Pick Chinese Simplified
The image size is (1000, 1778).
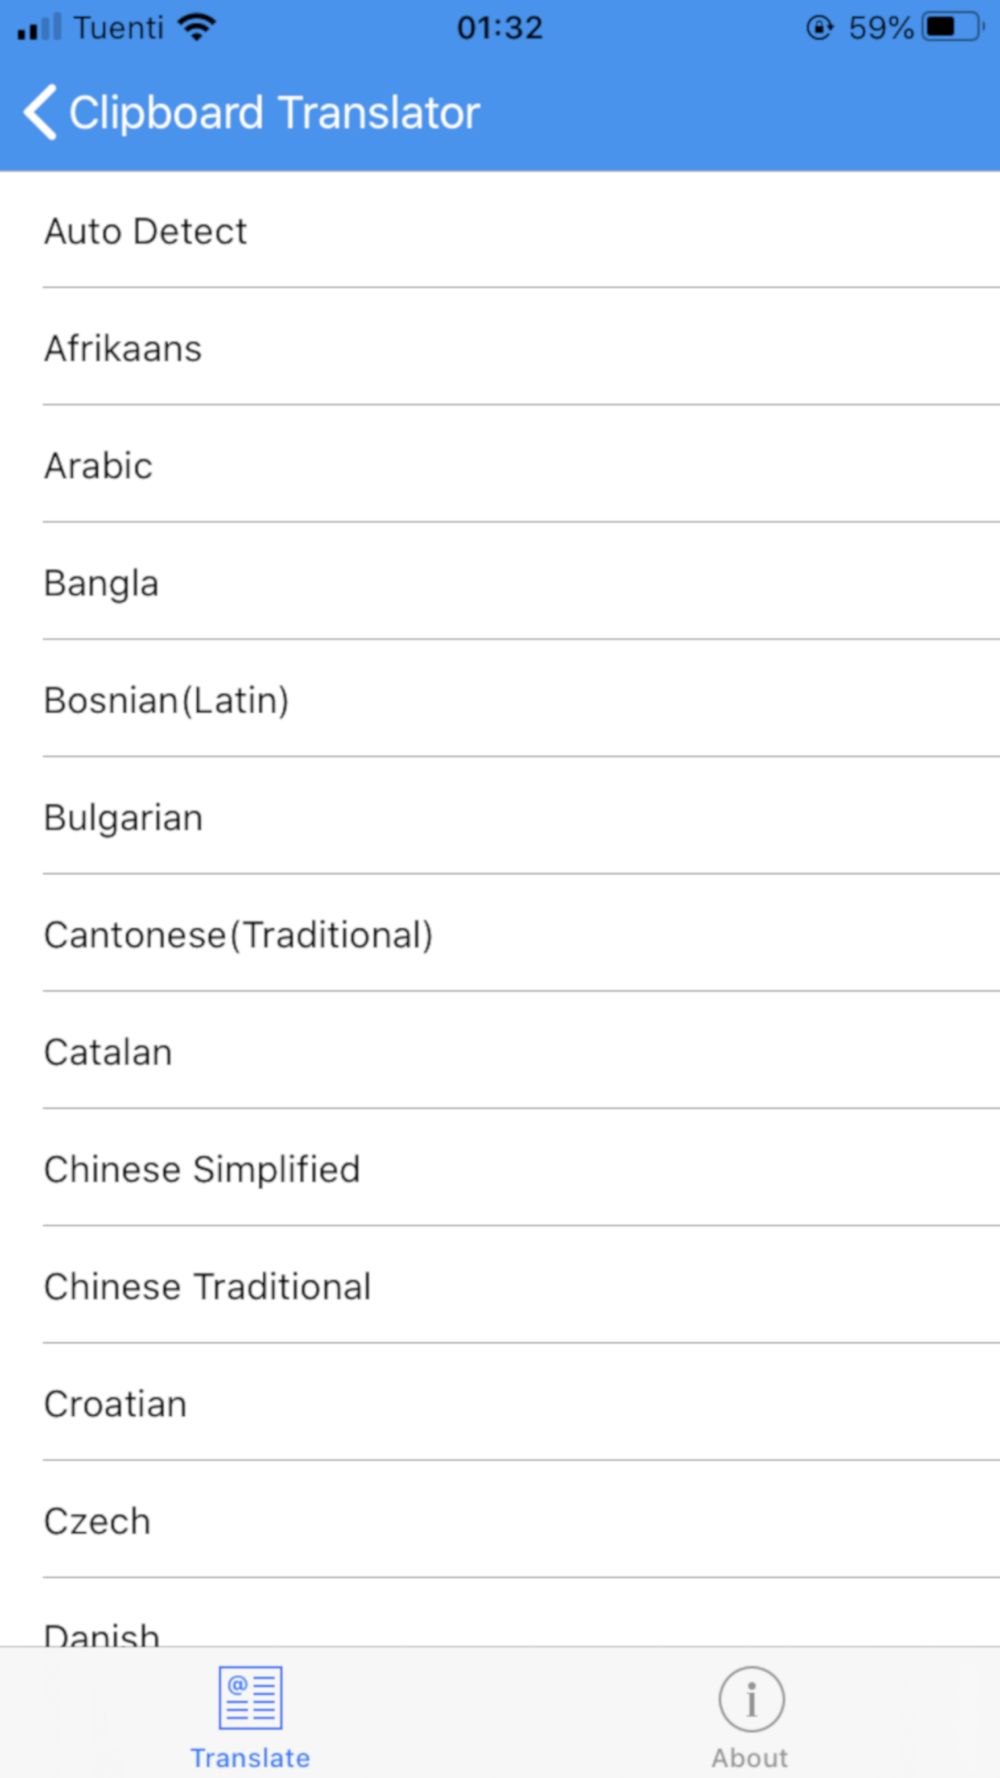(202, 1169)
